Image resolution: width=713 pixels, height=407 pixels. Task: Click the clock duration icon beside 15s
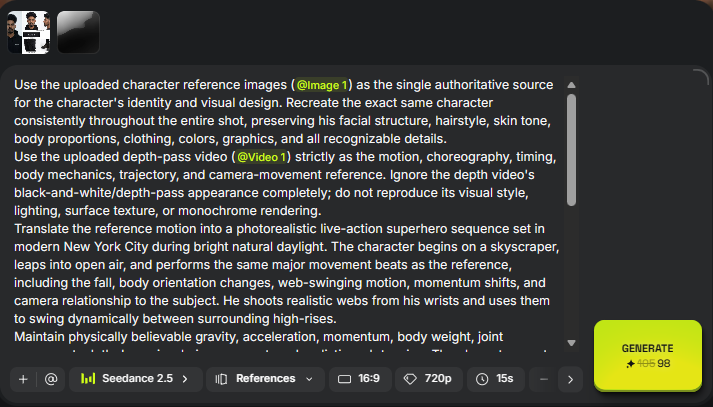[482, 379]
